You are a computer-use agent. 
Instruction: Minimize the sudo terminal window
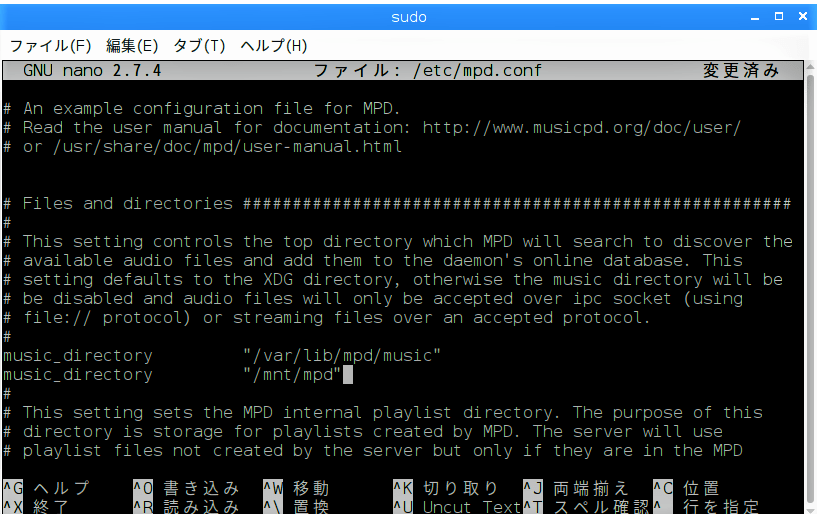point(755,17)
